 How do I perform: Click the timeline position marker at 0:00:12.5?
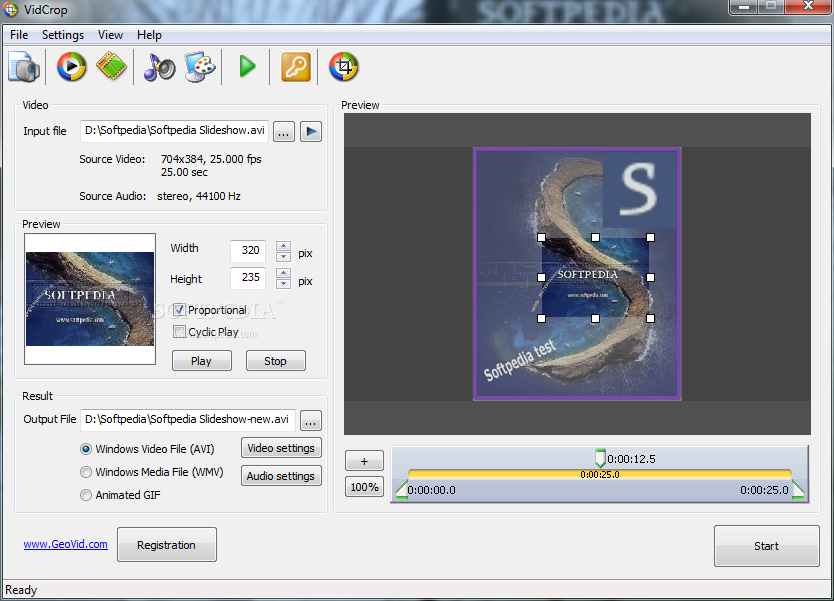tap(600, 458)
